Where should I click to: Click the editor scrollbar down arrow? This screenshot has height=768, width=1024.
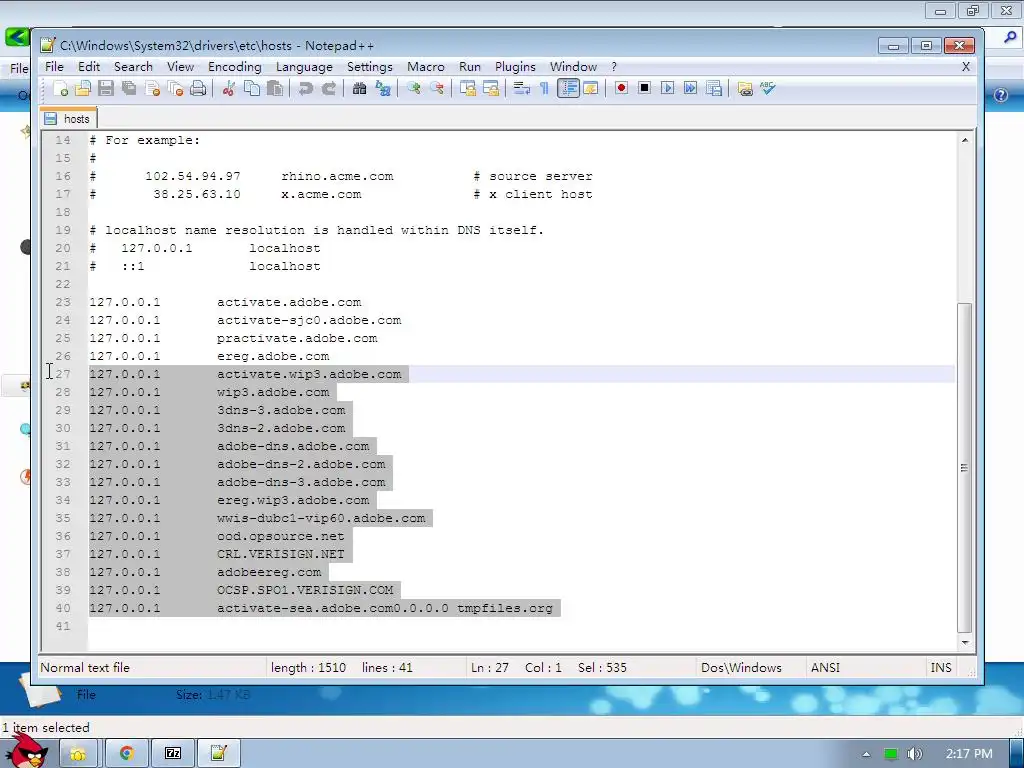click(965, 643)
